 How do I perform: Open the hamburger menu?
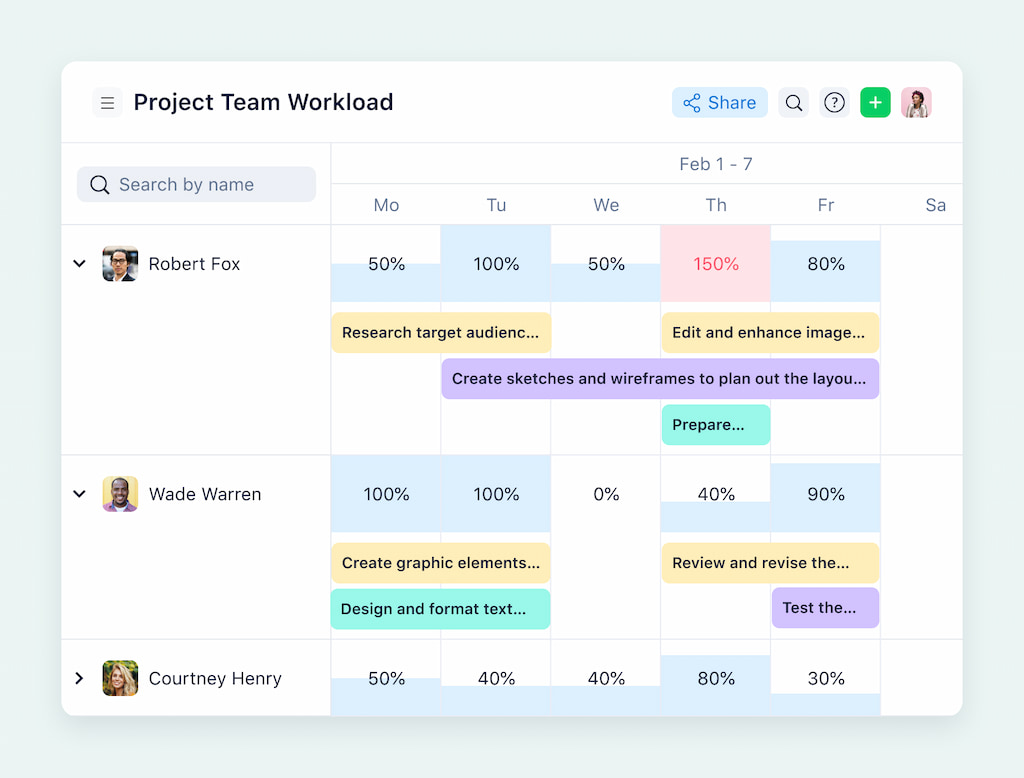click(107, 102)
